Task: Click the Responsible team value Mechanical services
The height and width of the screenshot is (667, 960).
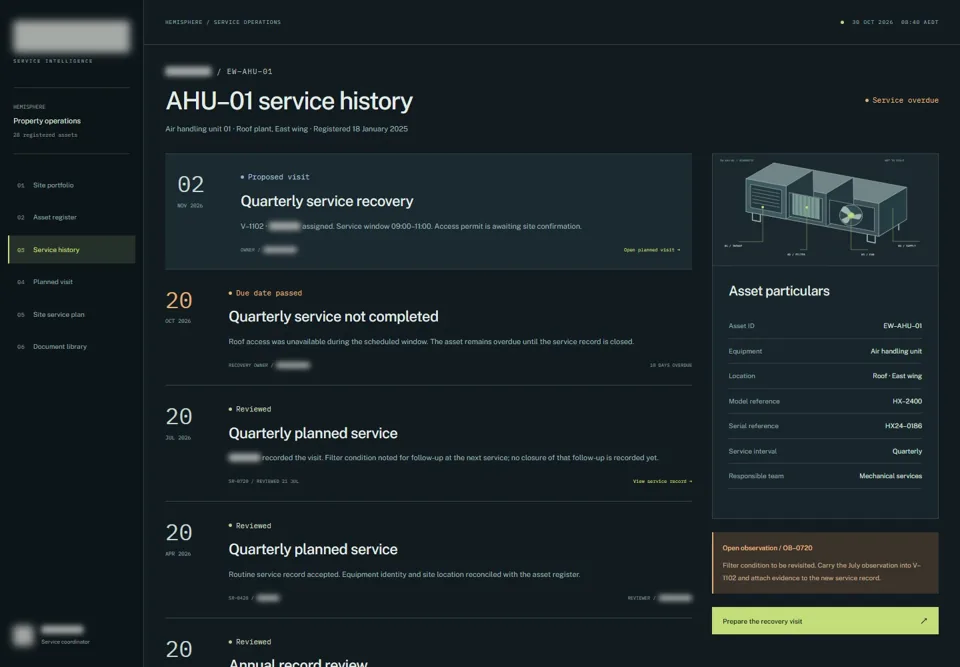Action: (x=890, y=476)
